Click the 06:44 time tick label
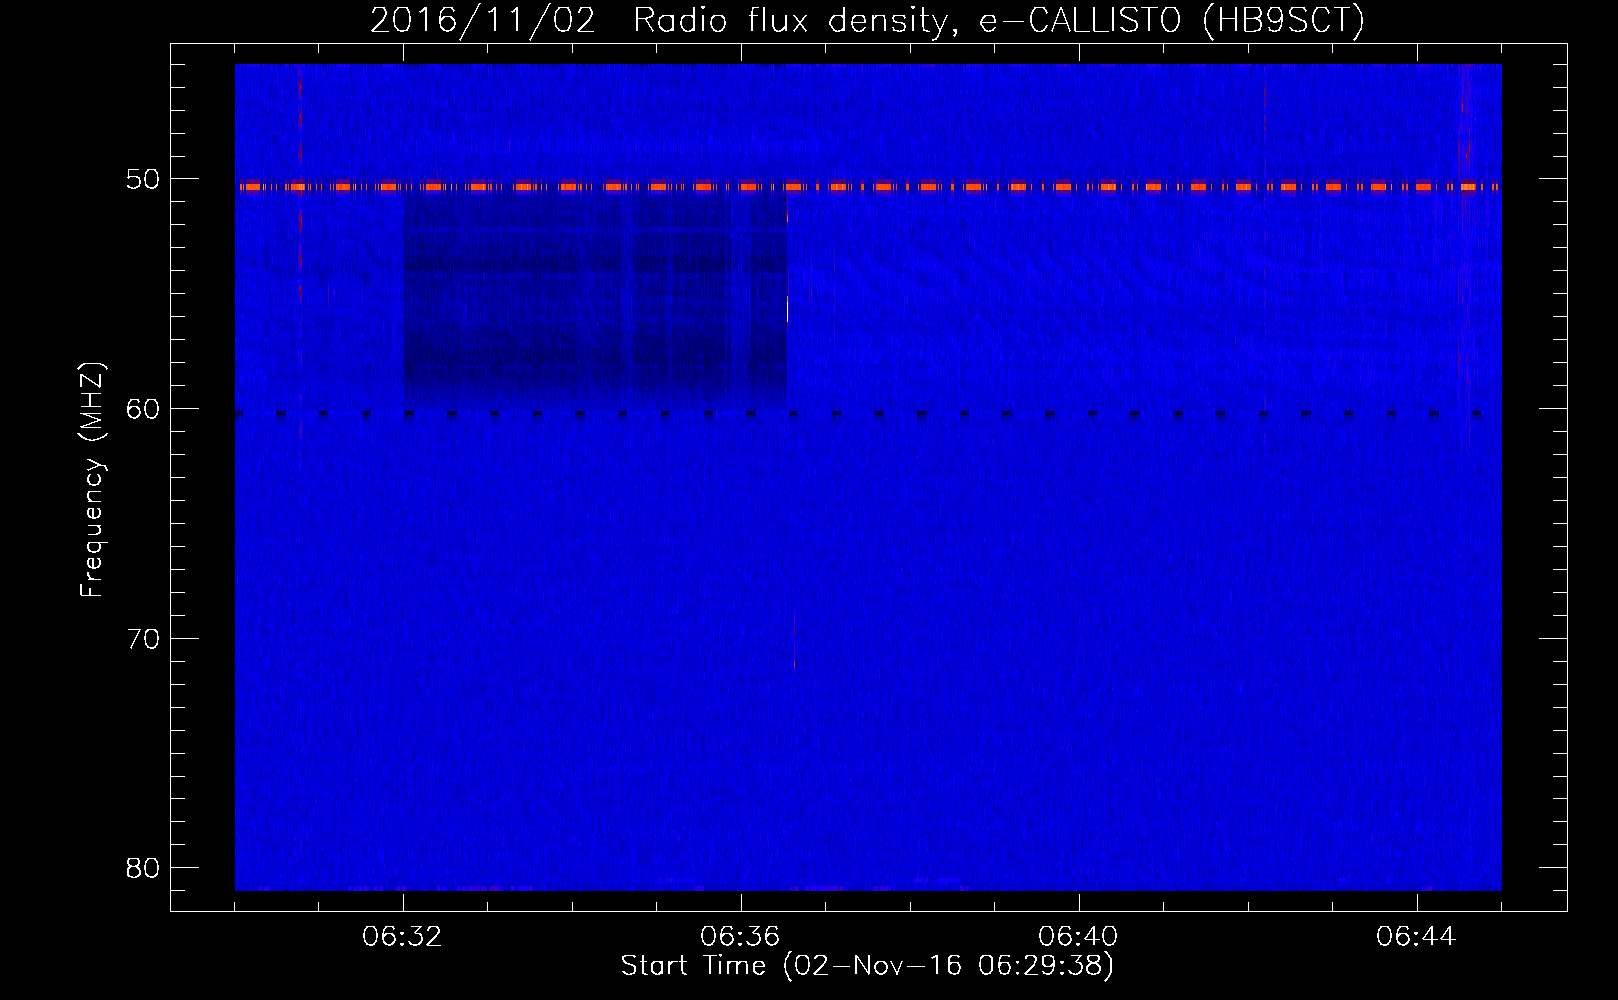This screenshot has height=1000, width=1618. coord(1416,937)
